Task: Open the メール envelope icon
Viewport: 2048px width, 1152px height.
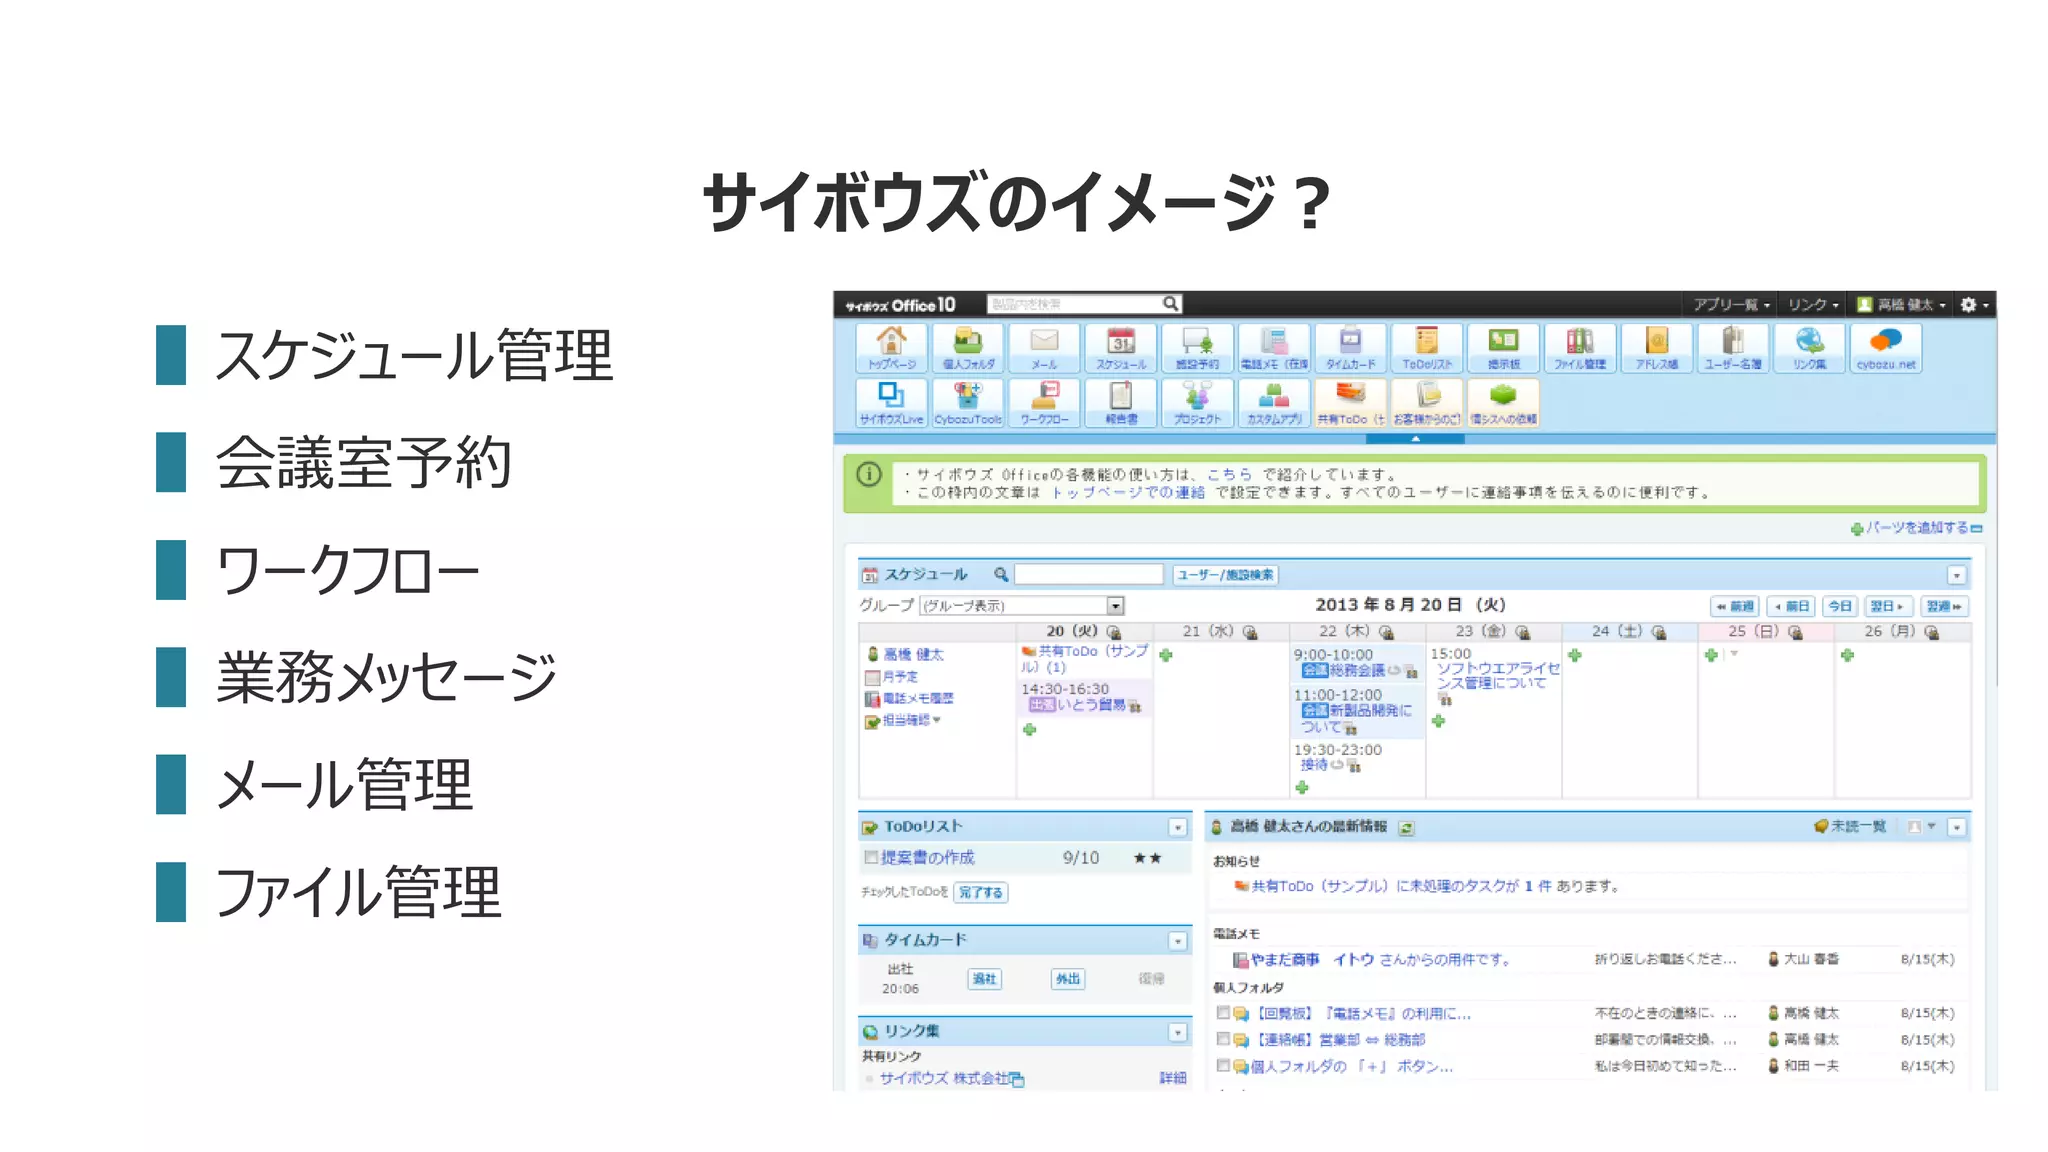Action: click(x=1044, y=348)
